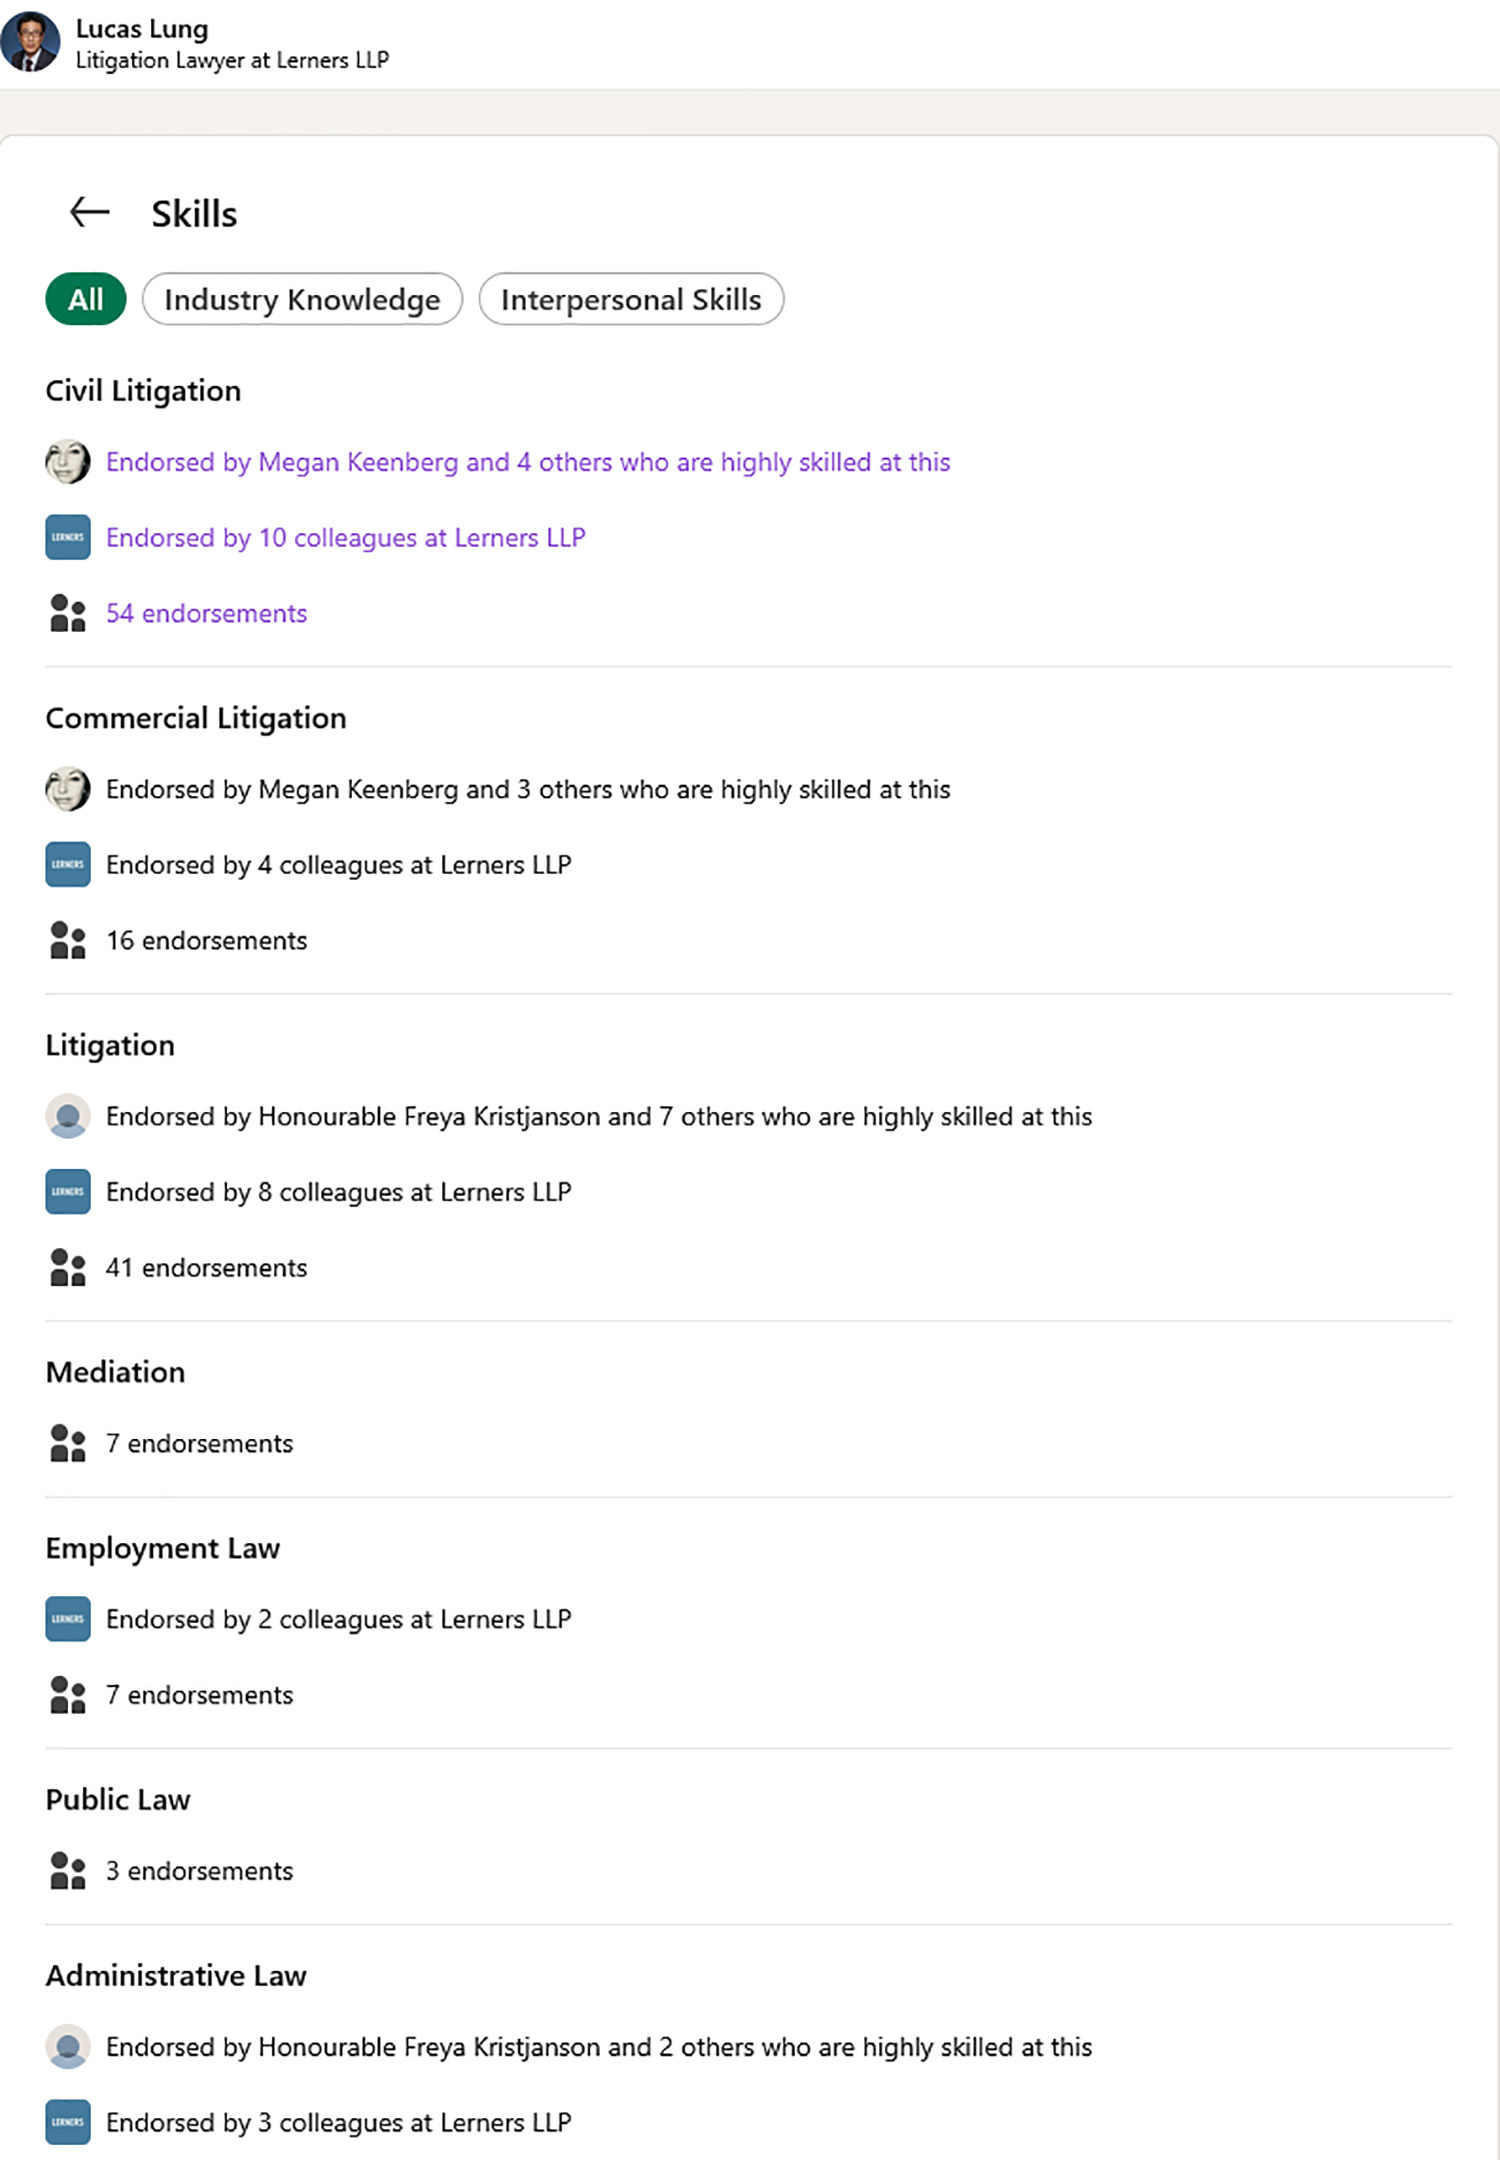Open Endorsed by 10 colleagues at Lerners LLP
1500x2160 pixels.
[346, 537]
